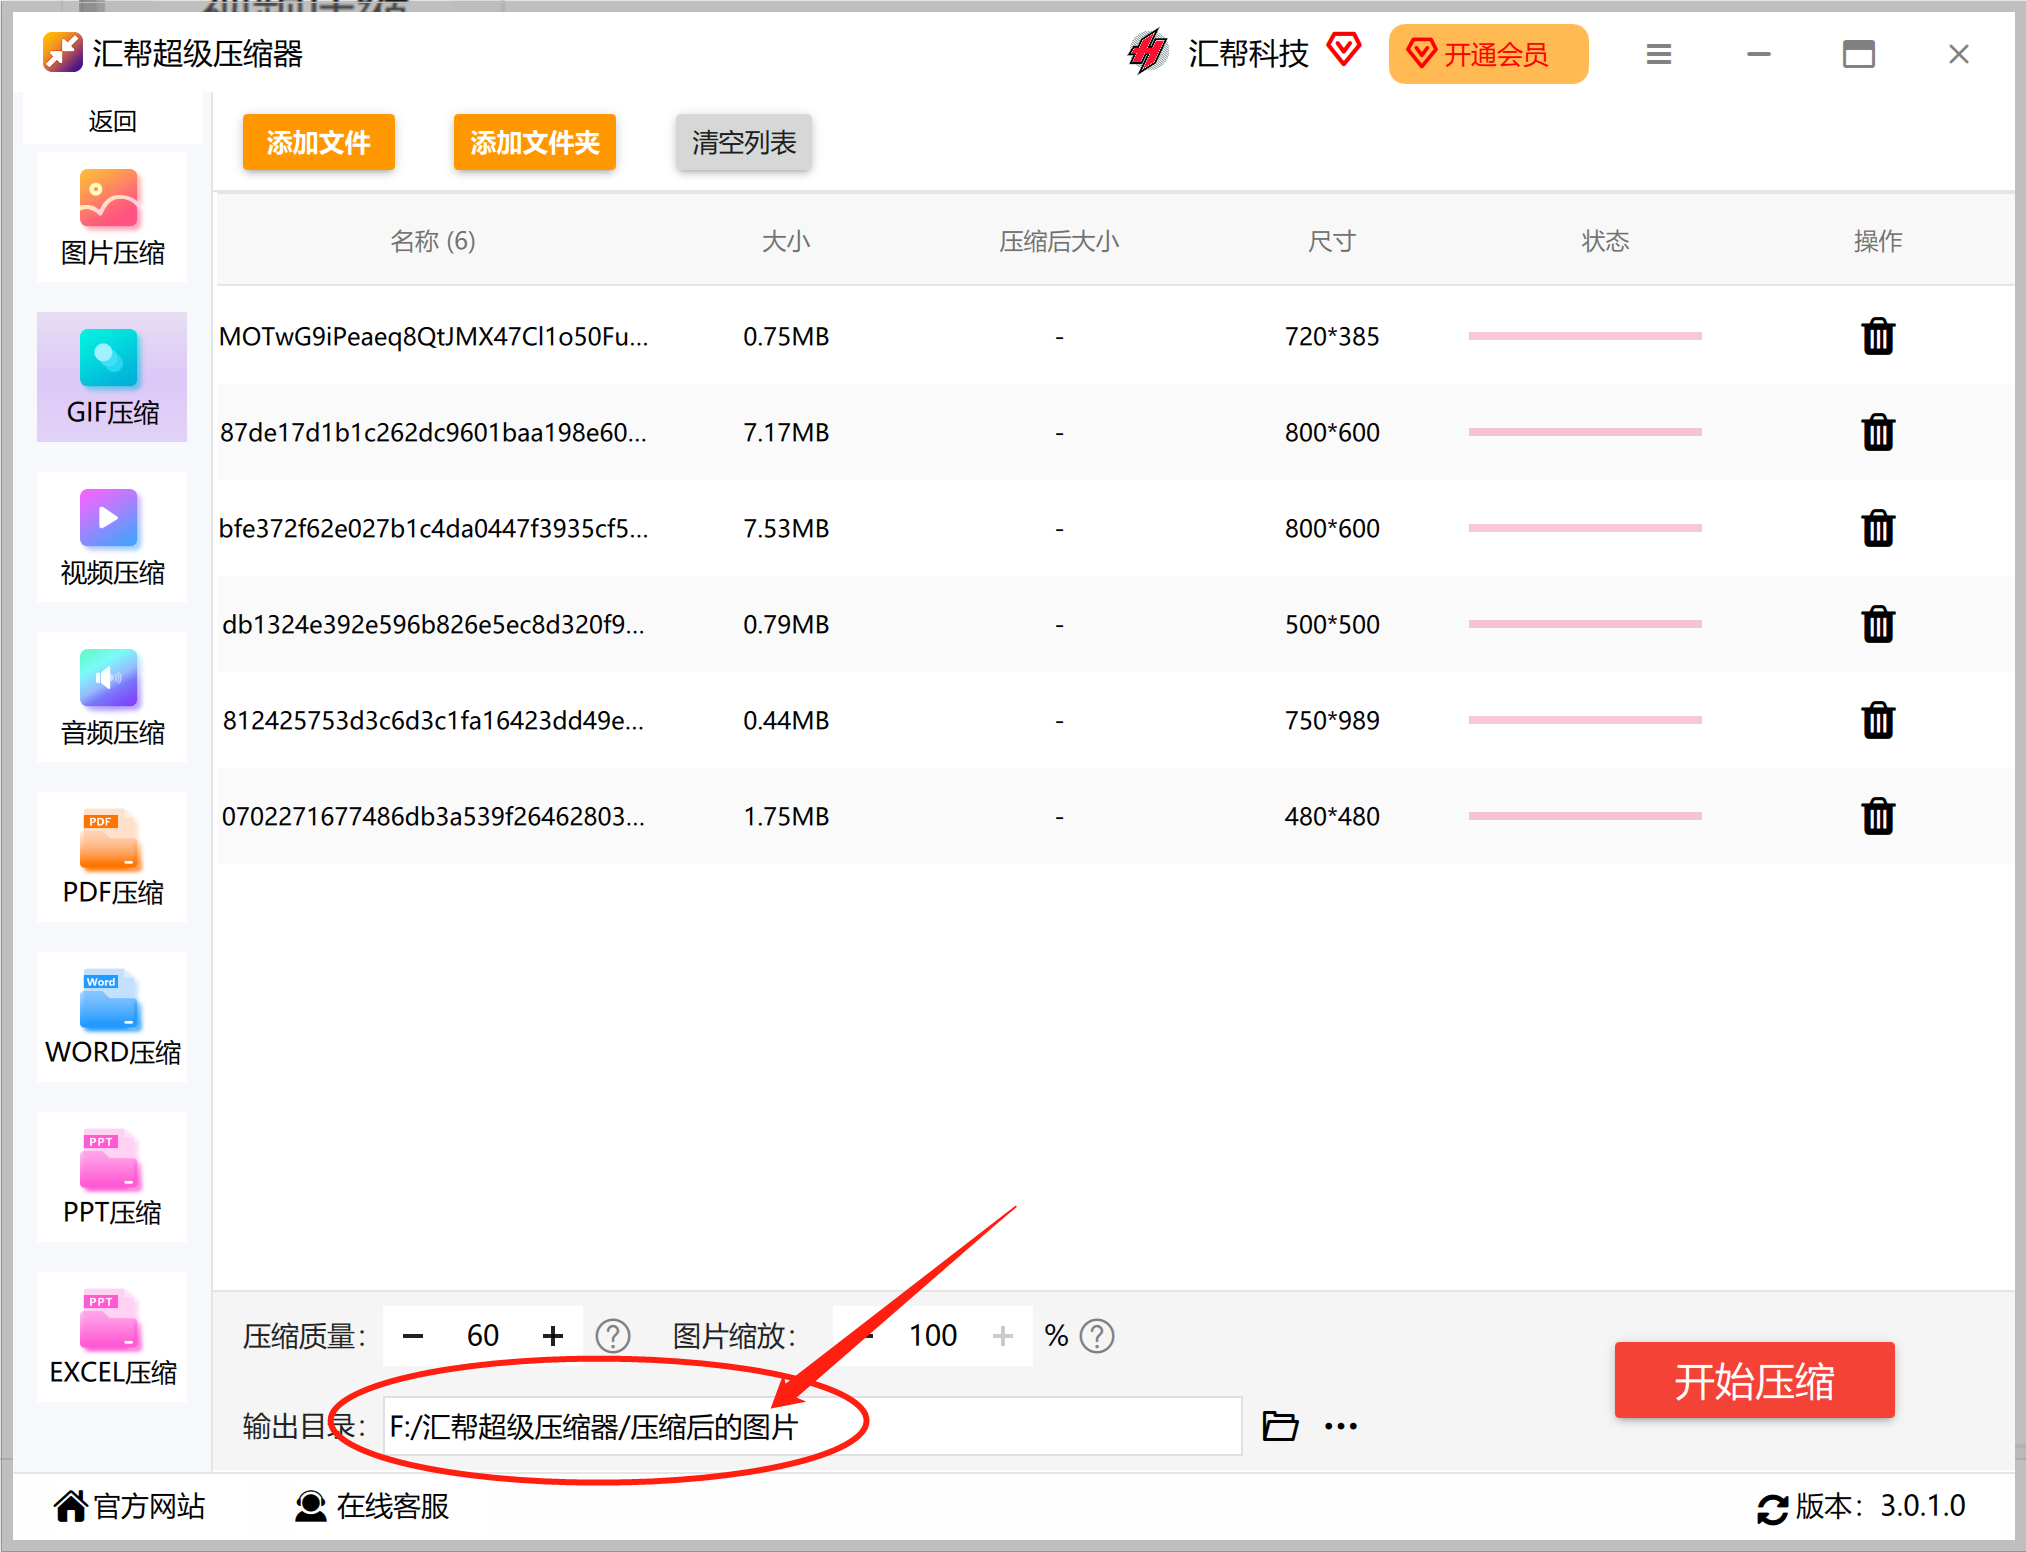The image size is (2026, 1552).
Task: Click the 750*989 dimension cell
Action: [1332, 721]
